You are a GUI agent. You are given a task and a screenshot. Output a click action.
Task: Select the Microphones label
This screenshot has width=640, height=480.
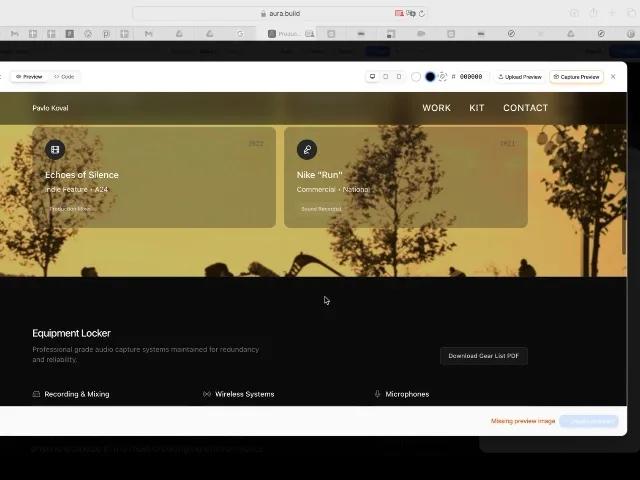(x=407, y=394)
